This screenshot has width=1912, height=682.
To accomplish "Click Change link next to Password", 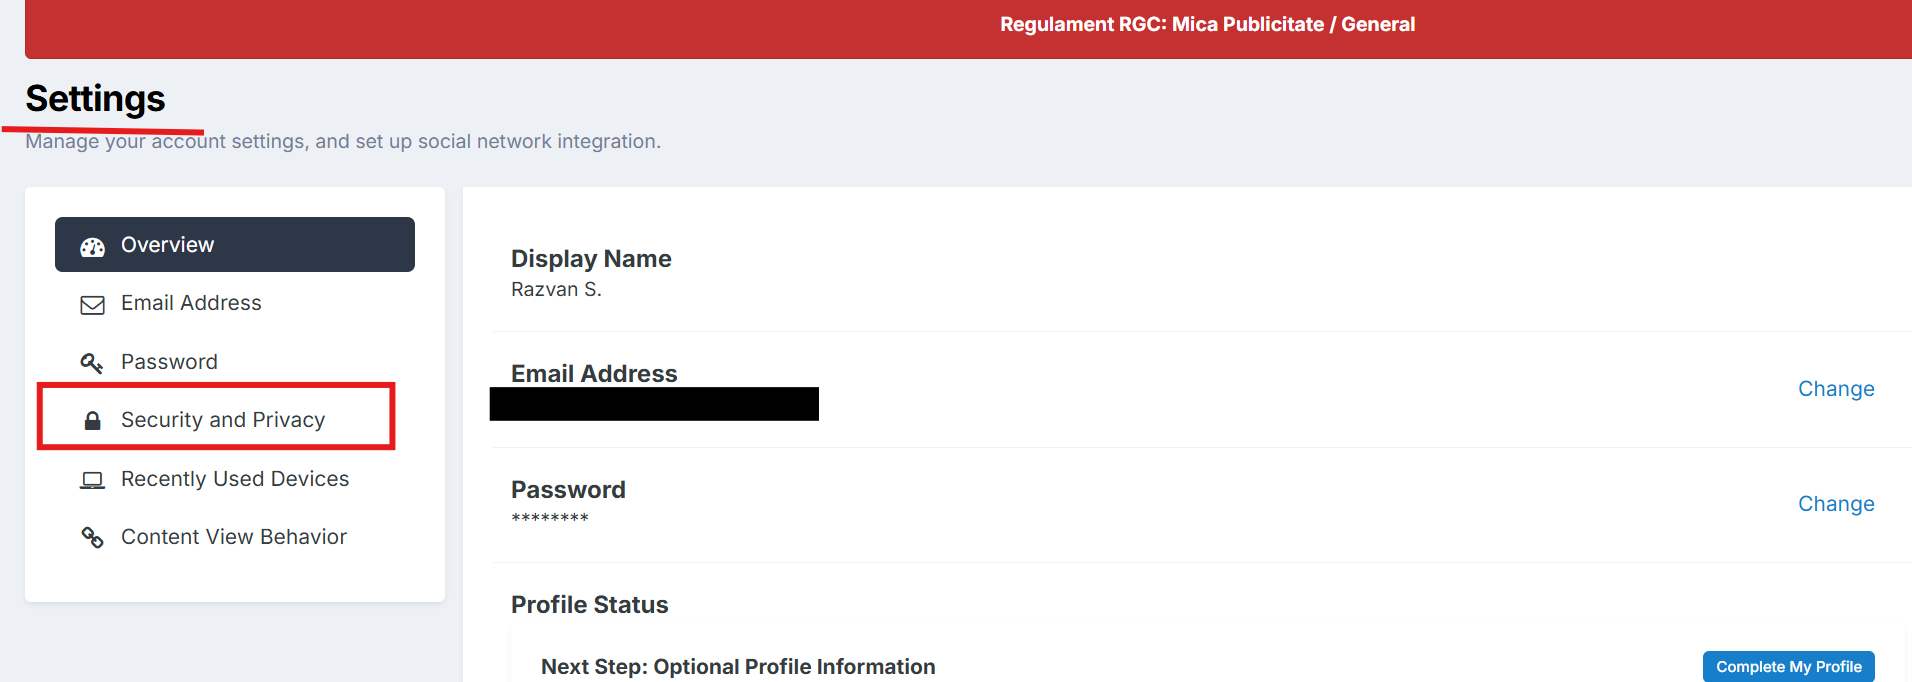I will pyautogui.click(x=1836, y=504).
